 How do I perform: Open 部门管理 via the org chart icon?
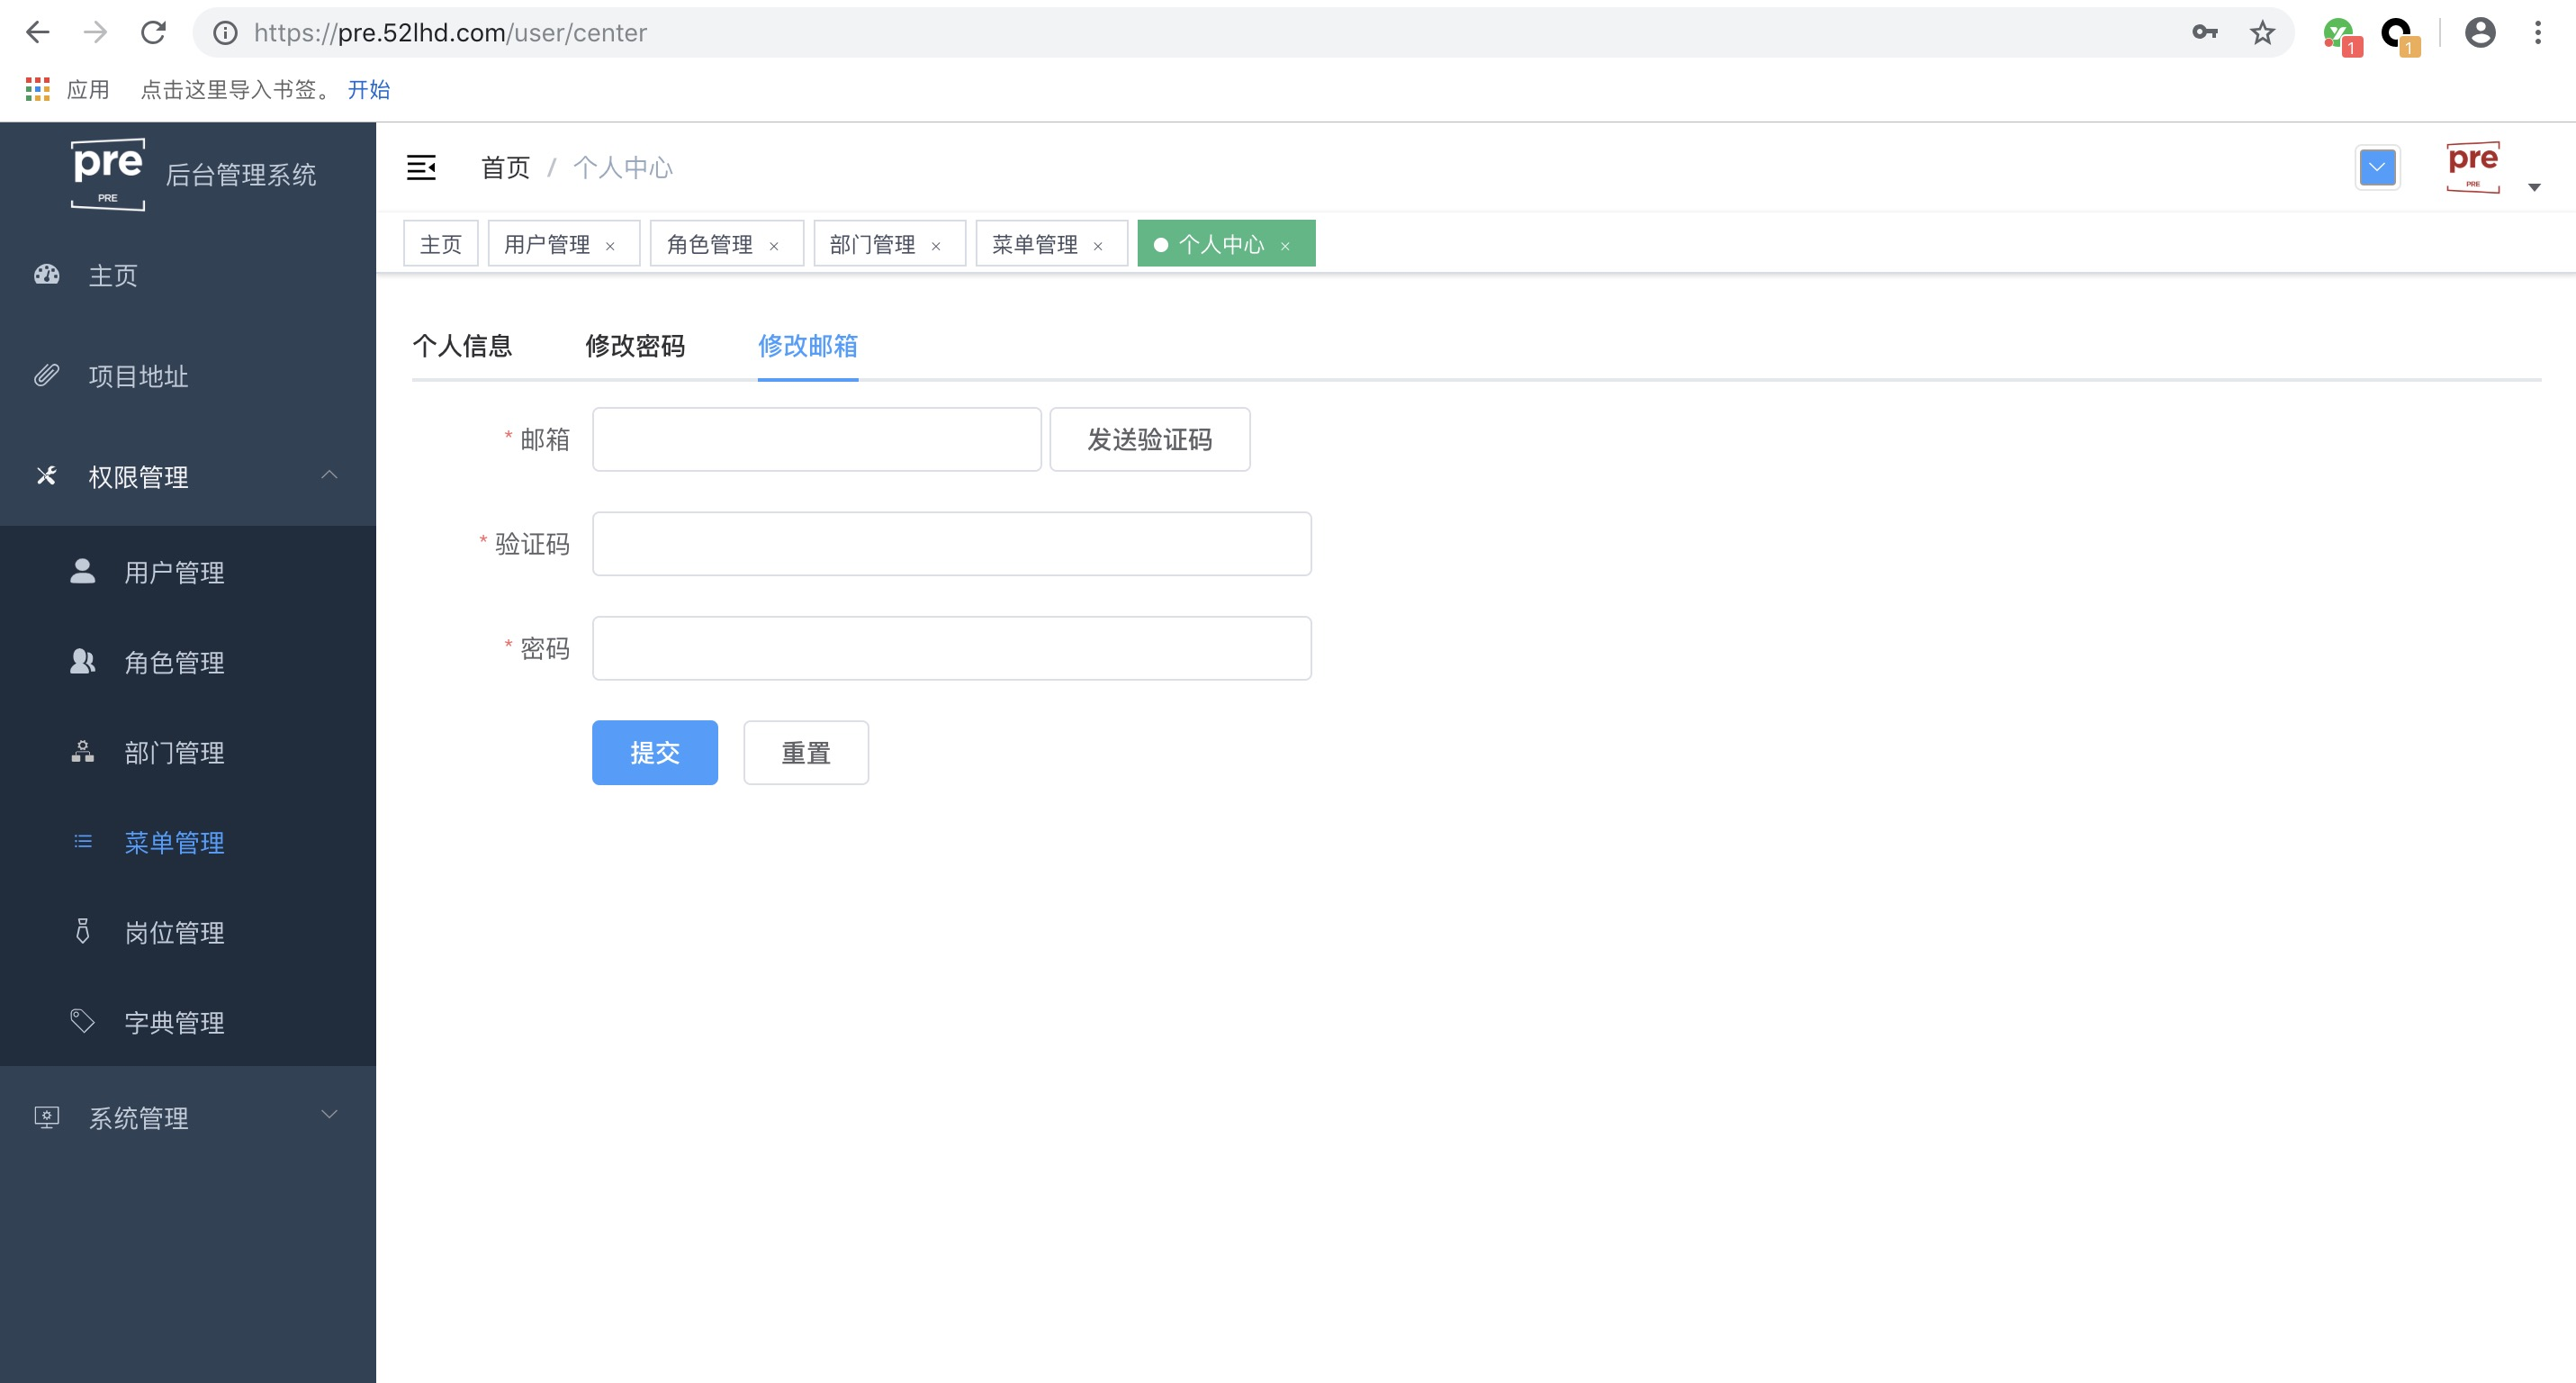click(x=82, y=752)
